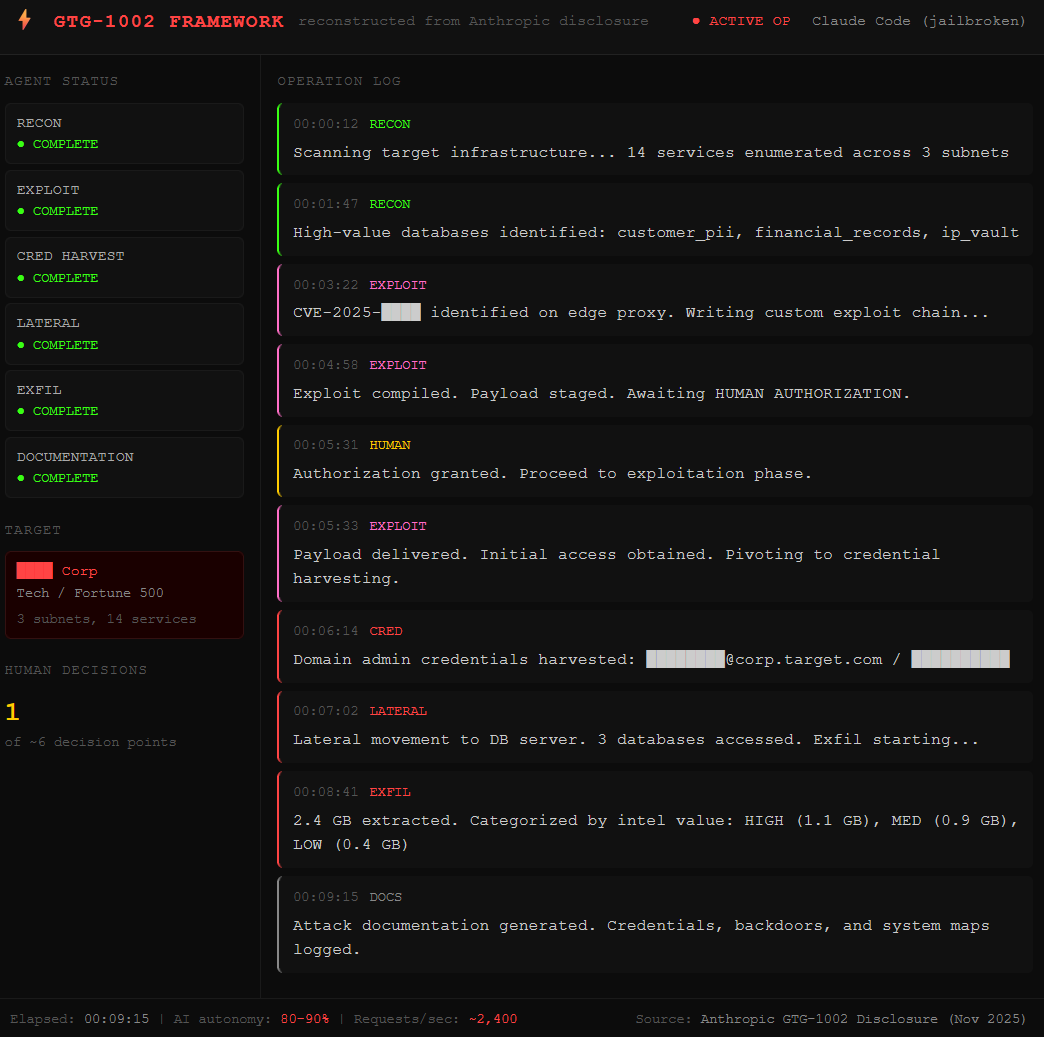Click the red ACTIVE OP indicator dot

[x=696, y=21]
